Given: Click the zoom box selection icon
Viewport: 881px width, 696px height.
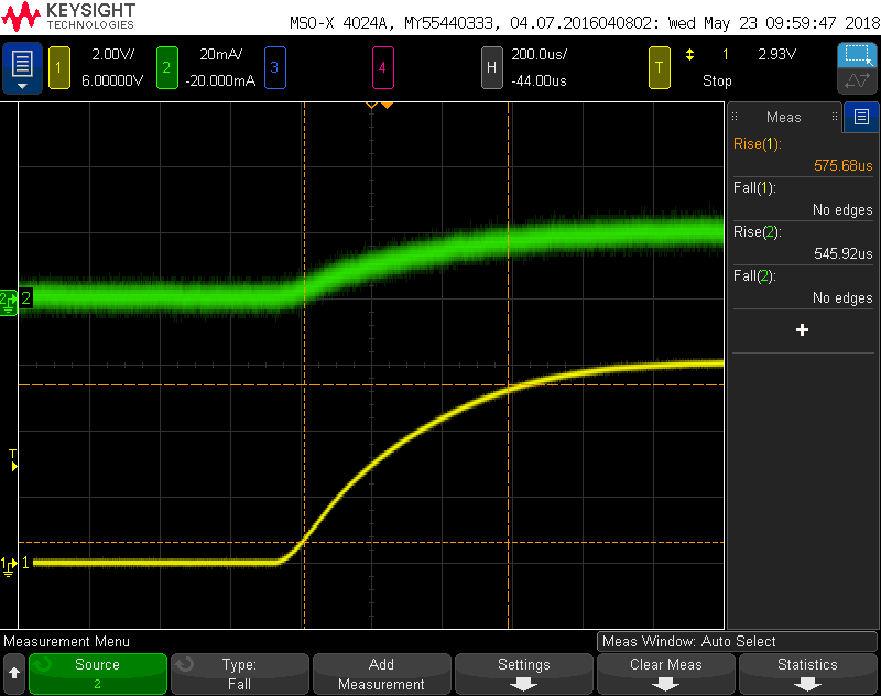Looking at the screenshot, I should (x=857, y=55).
